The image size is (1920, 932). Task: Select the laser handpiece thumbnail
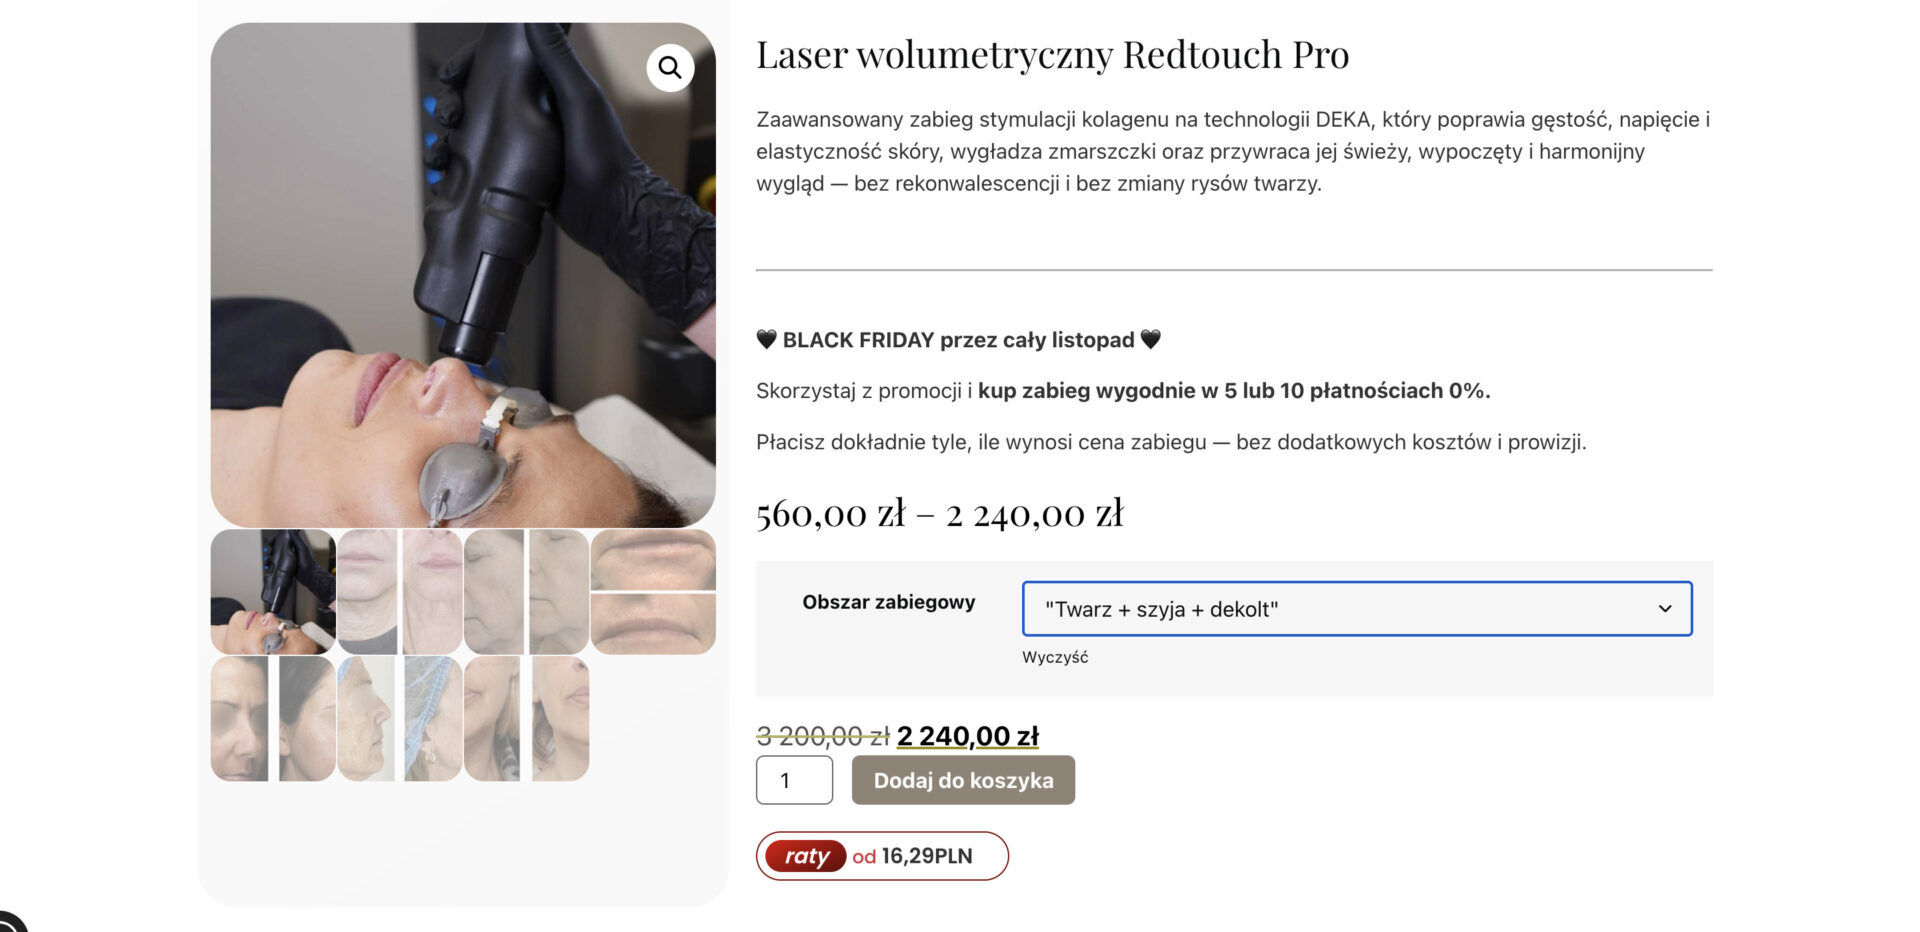273,592
